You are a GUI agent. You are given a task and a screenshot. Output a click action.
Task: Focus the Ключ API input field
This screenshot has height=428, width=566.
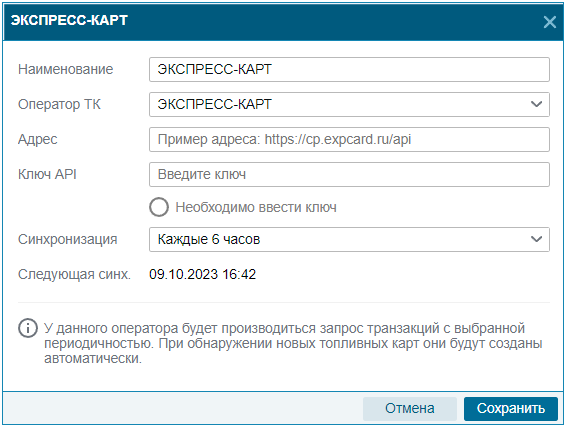pos(349,174)
